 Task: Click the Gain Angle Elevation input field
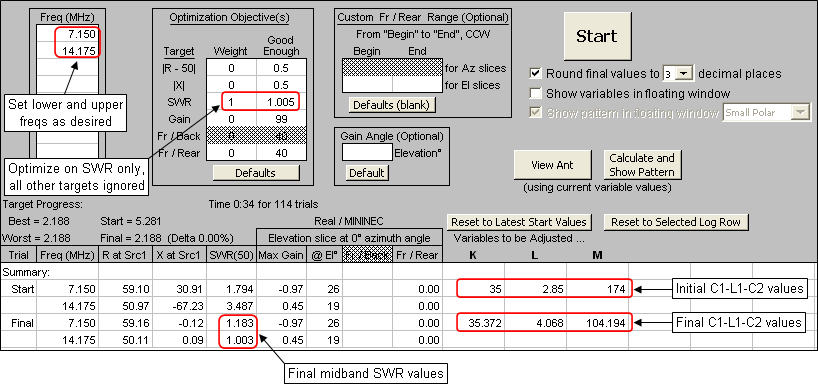pos(367,152)
